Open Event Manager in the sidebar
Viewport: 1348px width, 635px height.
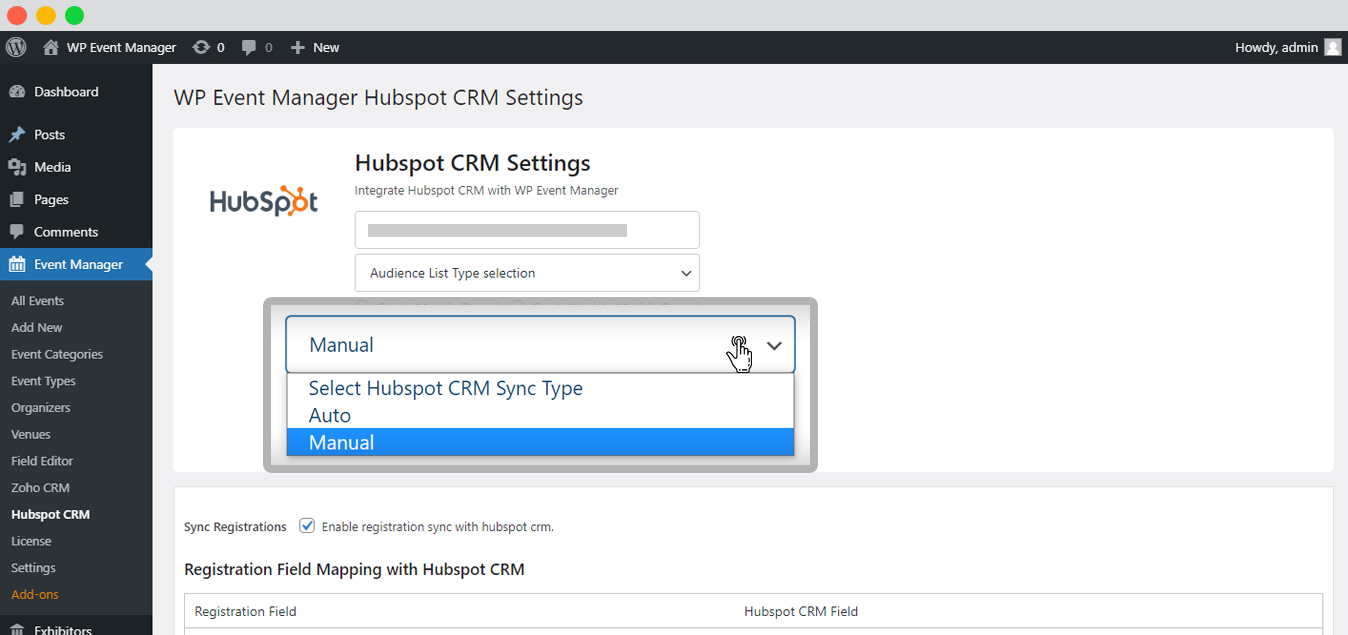click(76, 265)
